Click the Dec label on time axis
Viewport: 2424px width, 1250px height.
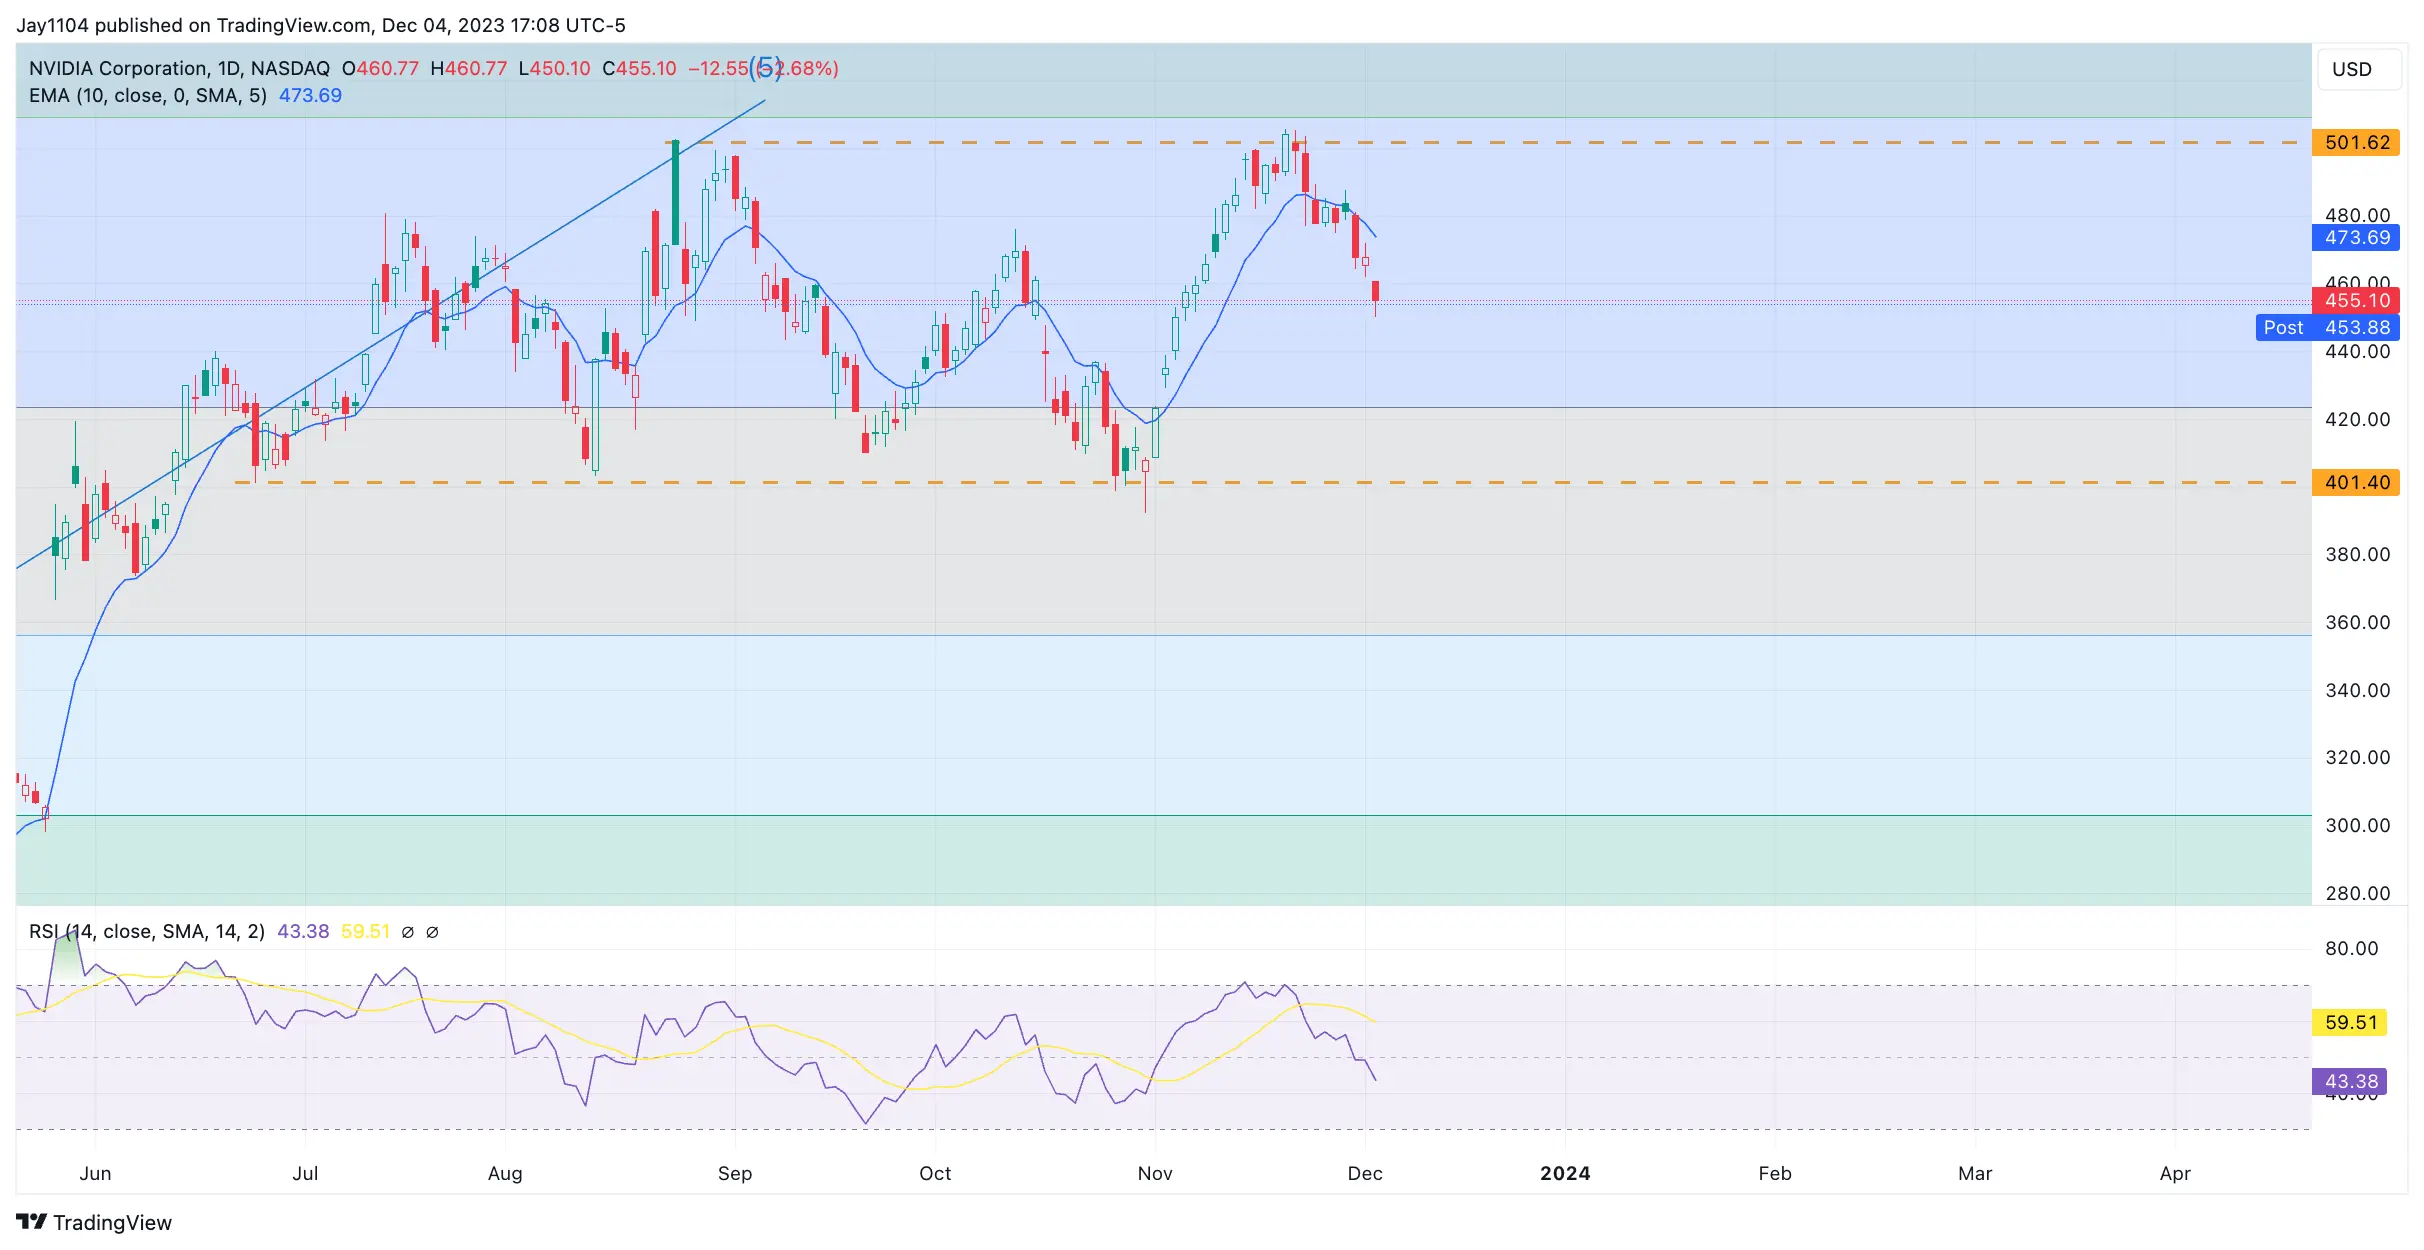pyautogui.click(x=1365, y=1173)
